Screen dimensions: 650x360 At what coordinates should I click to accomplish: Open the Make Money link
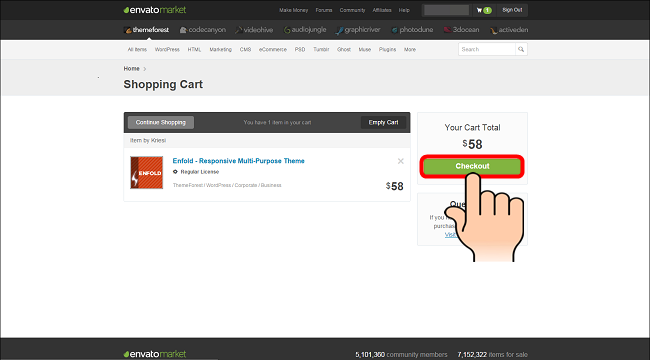point(293,10)
